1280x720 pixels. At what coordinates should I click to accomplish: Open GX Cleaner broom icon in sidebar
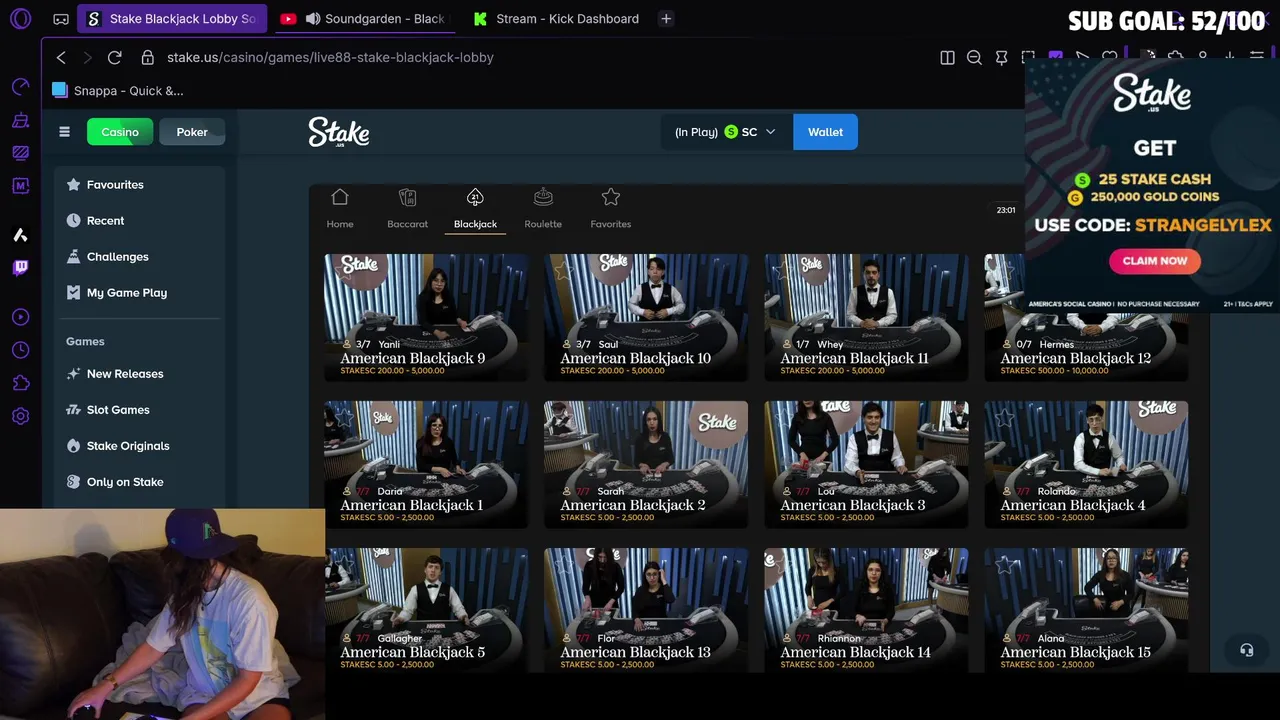tap(20, 120)
